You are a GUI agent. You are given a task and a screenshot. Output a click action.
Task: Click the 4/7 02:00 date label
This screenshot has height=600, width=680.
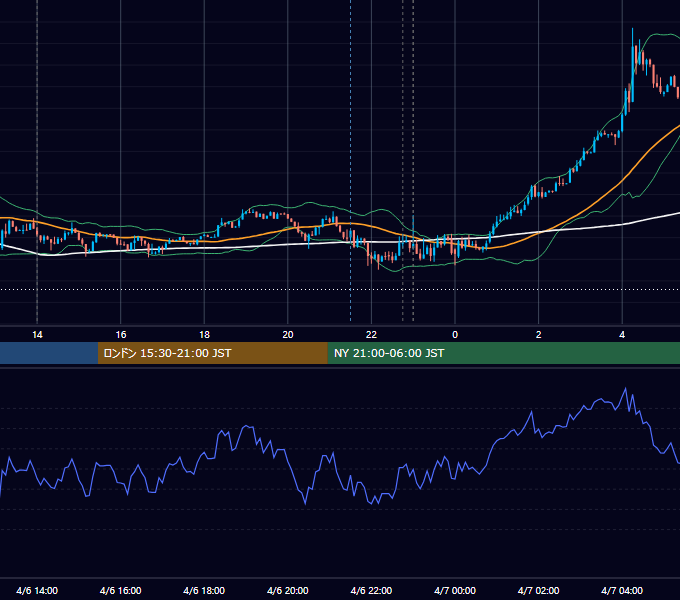538,590
